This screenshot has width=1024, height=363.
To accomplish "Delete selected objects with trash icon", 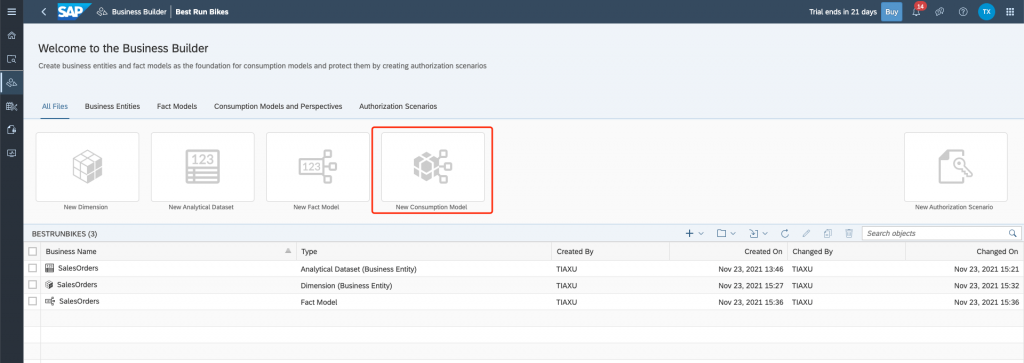I will click(x=849, y=233).
